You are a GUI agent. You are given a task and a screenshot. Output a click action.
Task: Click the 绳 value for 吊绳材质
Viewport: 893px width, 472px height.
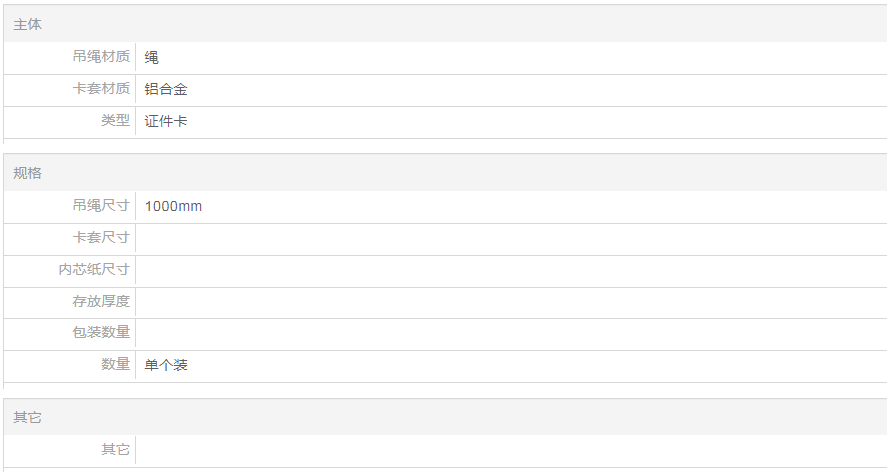tap(152, 57)
